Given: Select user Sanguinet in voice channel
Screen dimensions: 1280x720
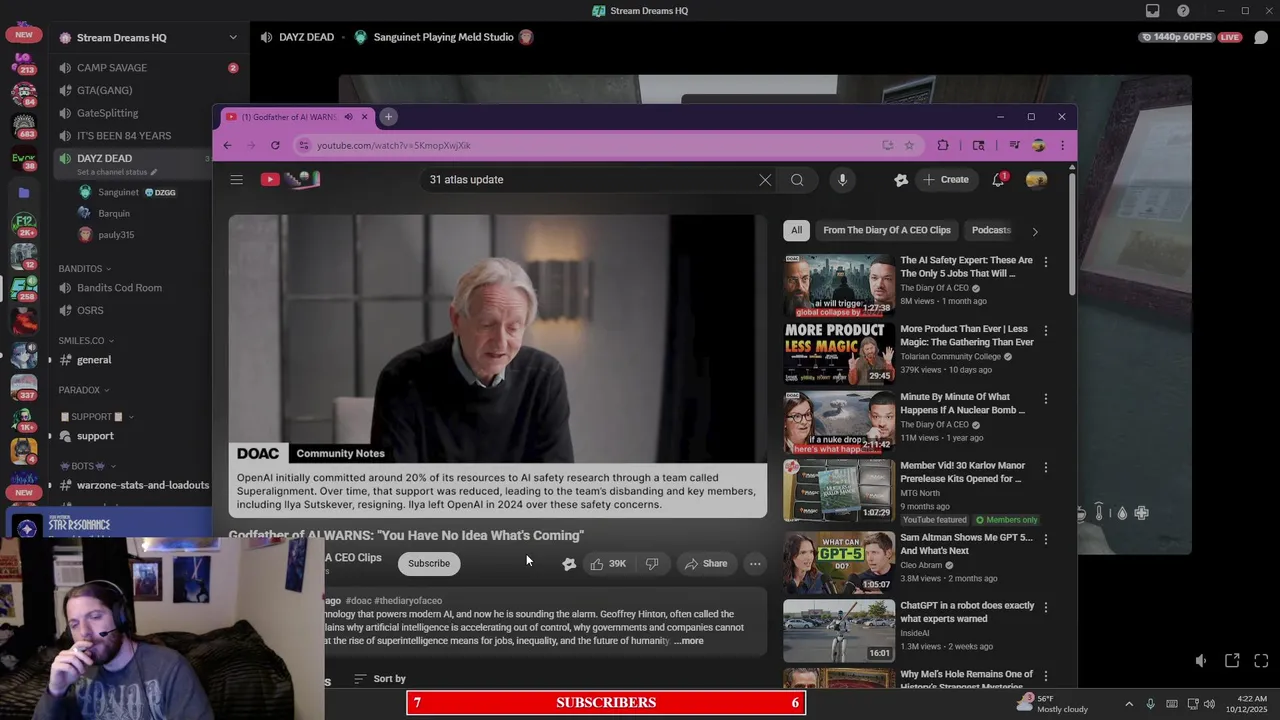Looking at the screenshot, I should 119,192.
